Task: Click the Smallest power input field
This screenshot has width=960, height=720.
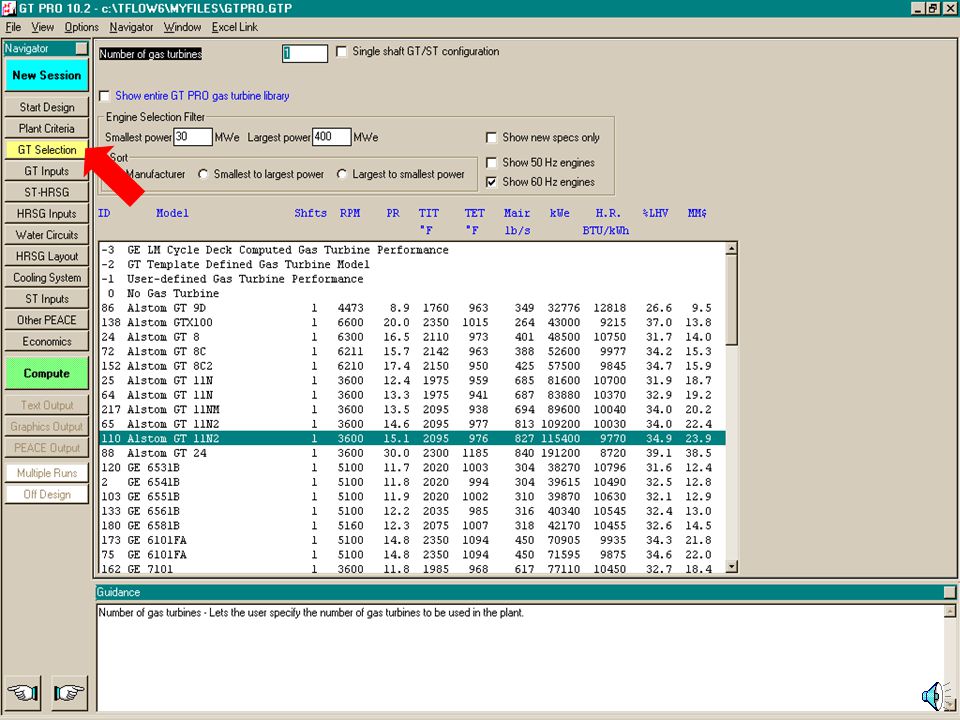Action: coord(193,137)
